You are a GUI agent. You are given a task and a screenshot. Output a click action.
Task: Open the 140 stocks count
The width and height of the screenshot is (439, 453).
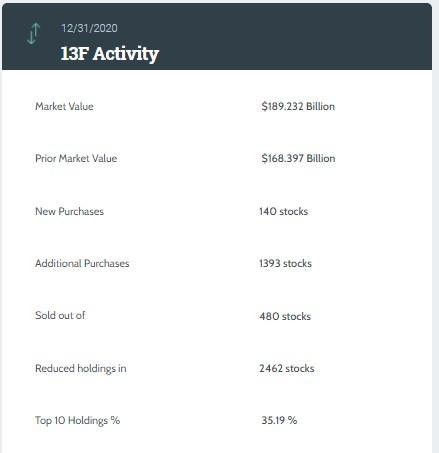(283, 211)
